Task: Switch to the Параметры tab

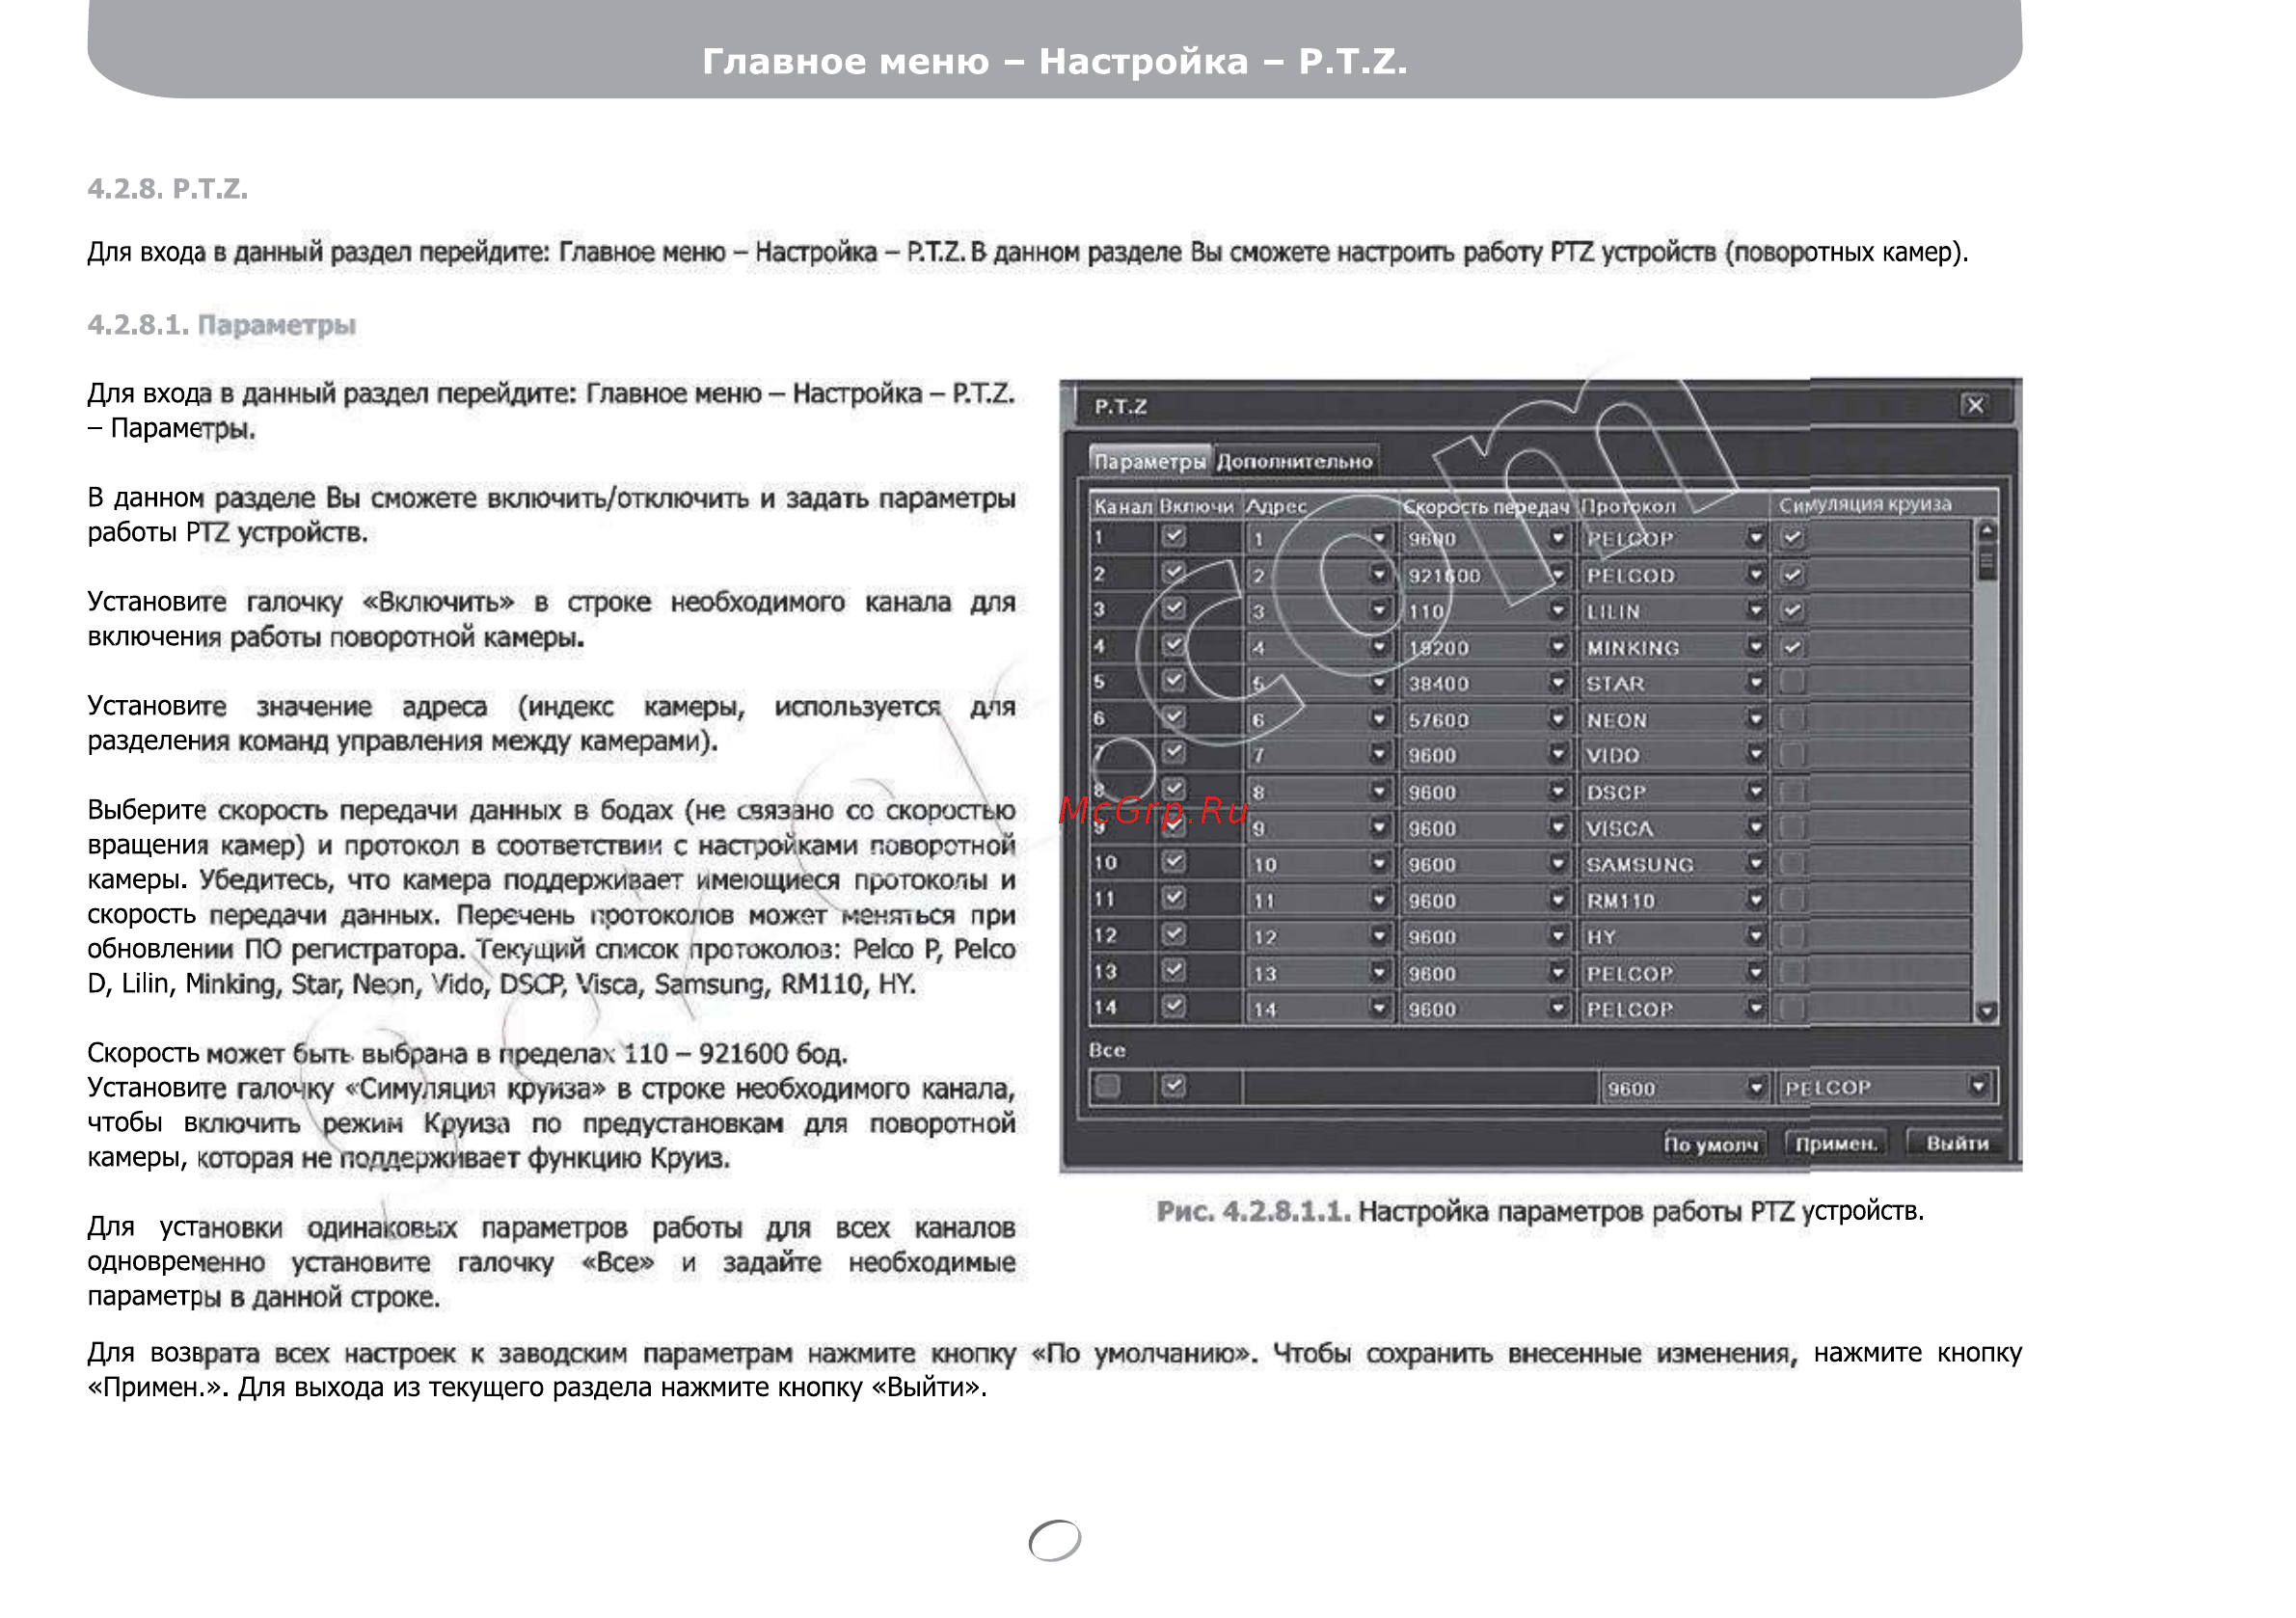Action: pos(1149,461)
